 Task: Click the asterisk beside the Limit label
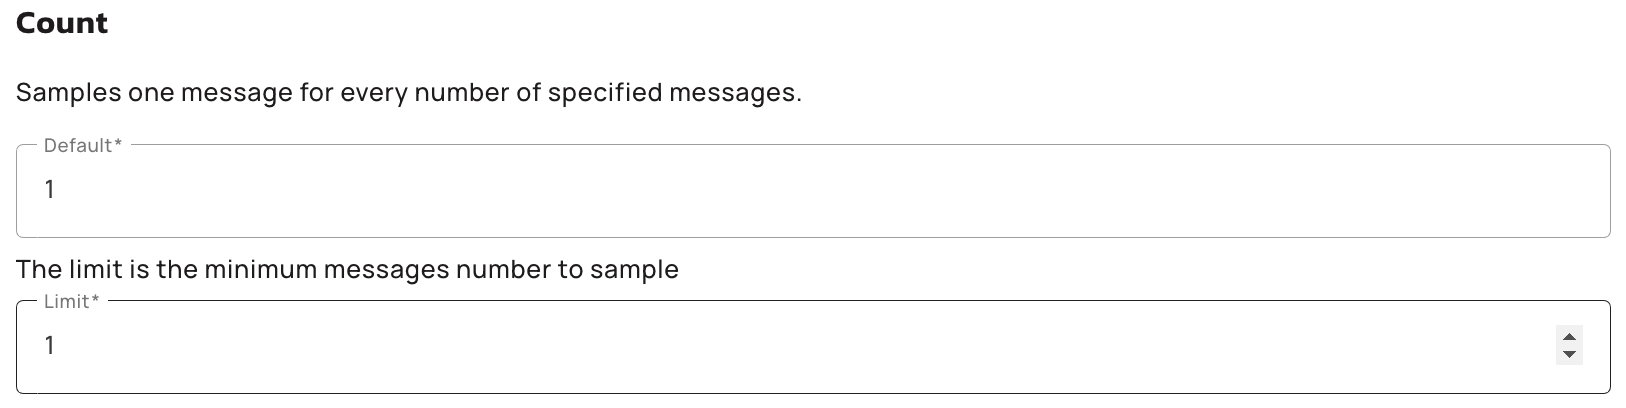click(95, 301)
